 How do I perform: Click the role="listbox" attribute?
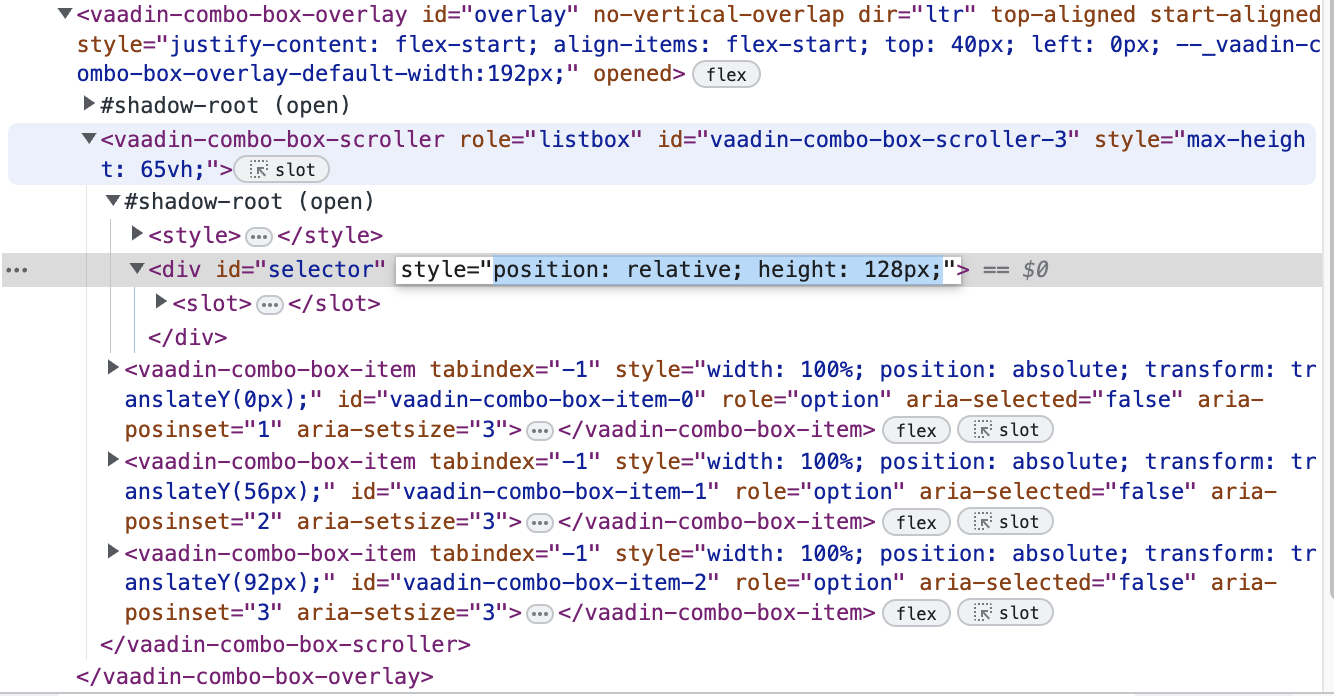(x=551, y=139)
